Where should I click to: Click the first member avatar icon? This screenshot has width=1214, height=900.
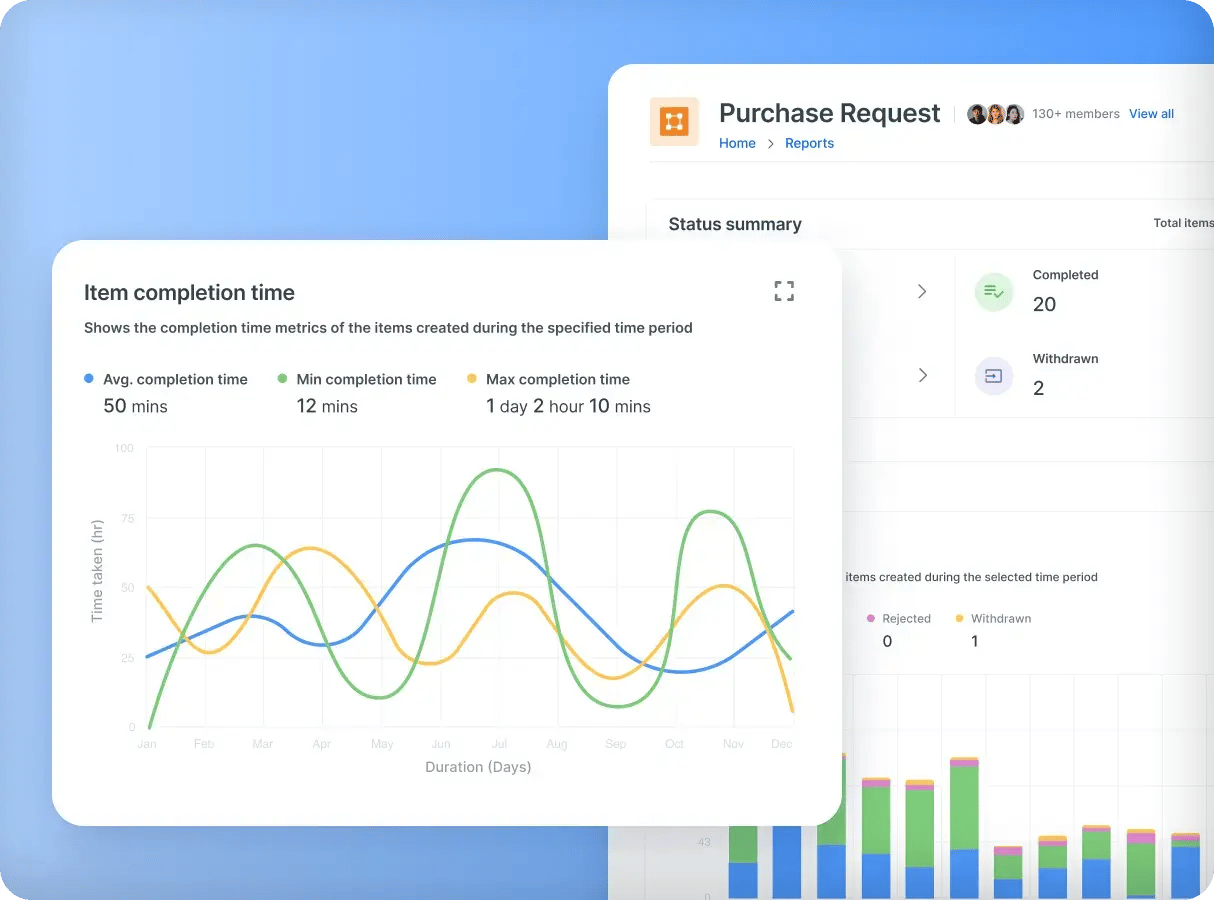[x=976, y=113]
